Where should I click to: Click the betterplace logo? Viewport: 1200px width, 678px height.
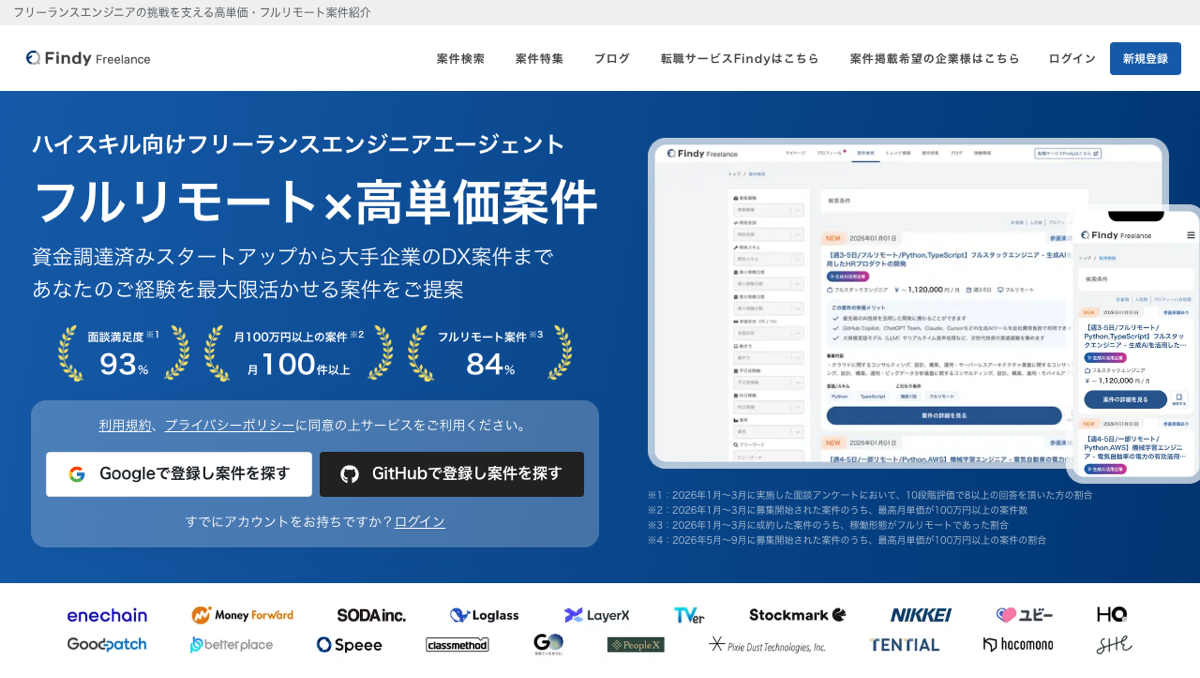pyautogui.click(x=231, y=645)
